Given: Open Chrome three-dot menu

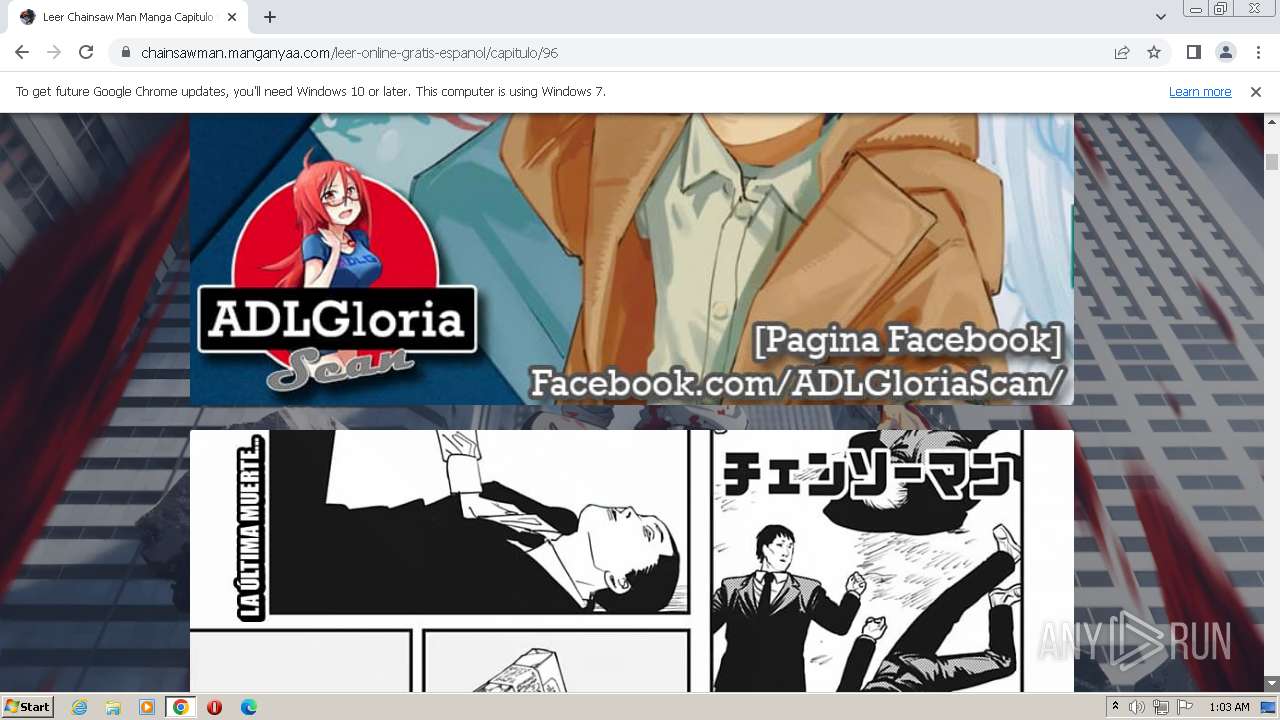Looking at the screenshot, I should click(x=1258, y=52).
